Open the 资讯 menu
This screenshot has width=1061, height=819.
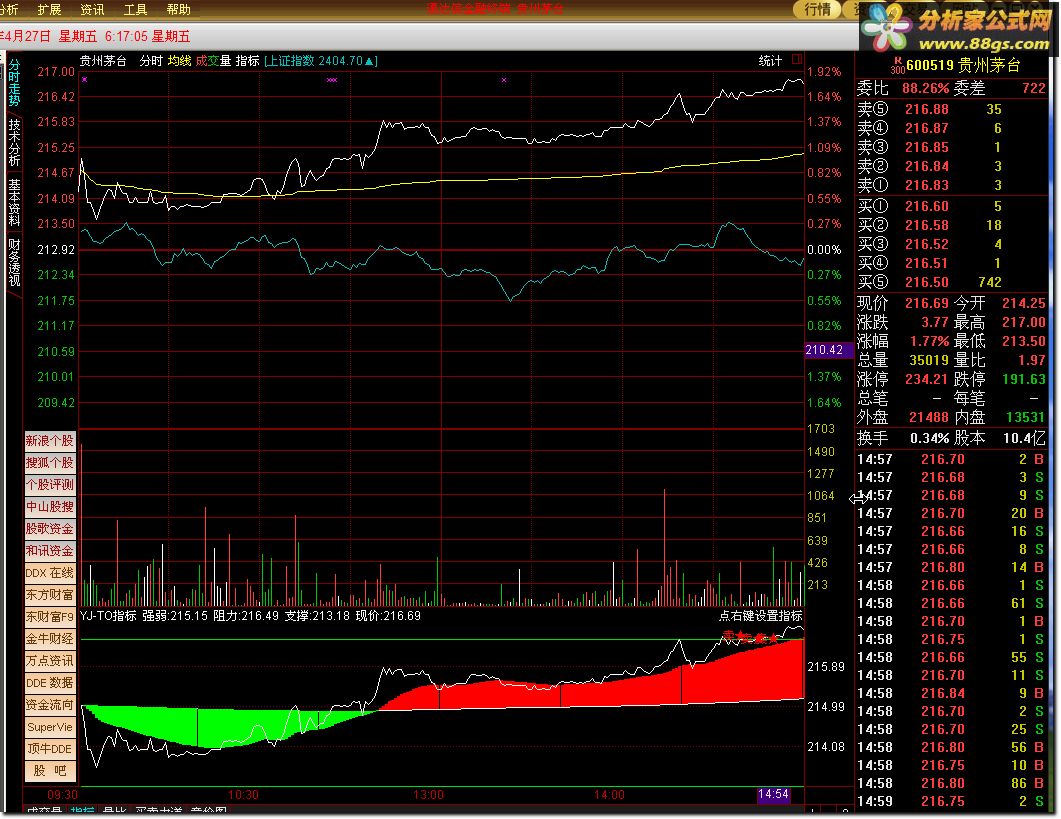[92, 9]
